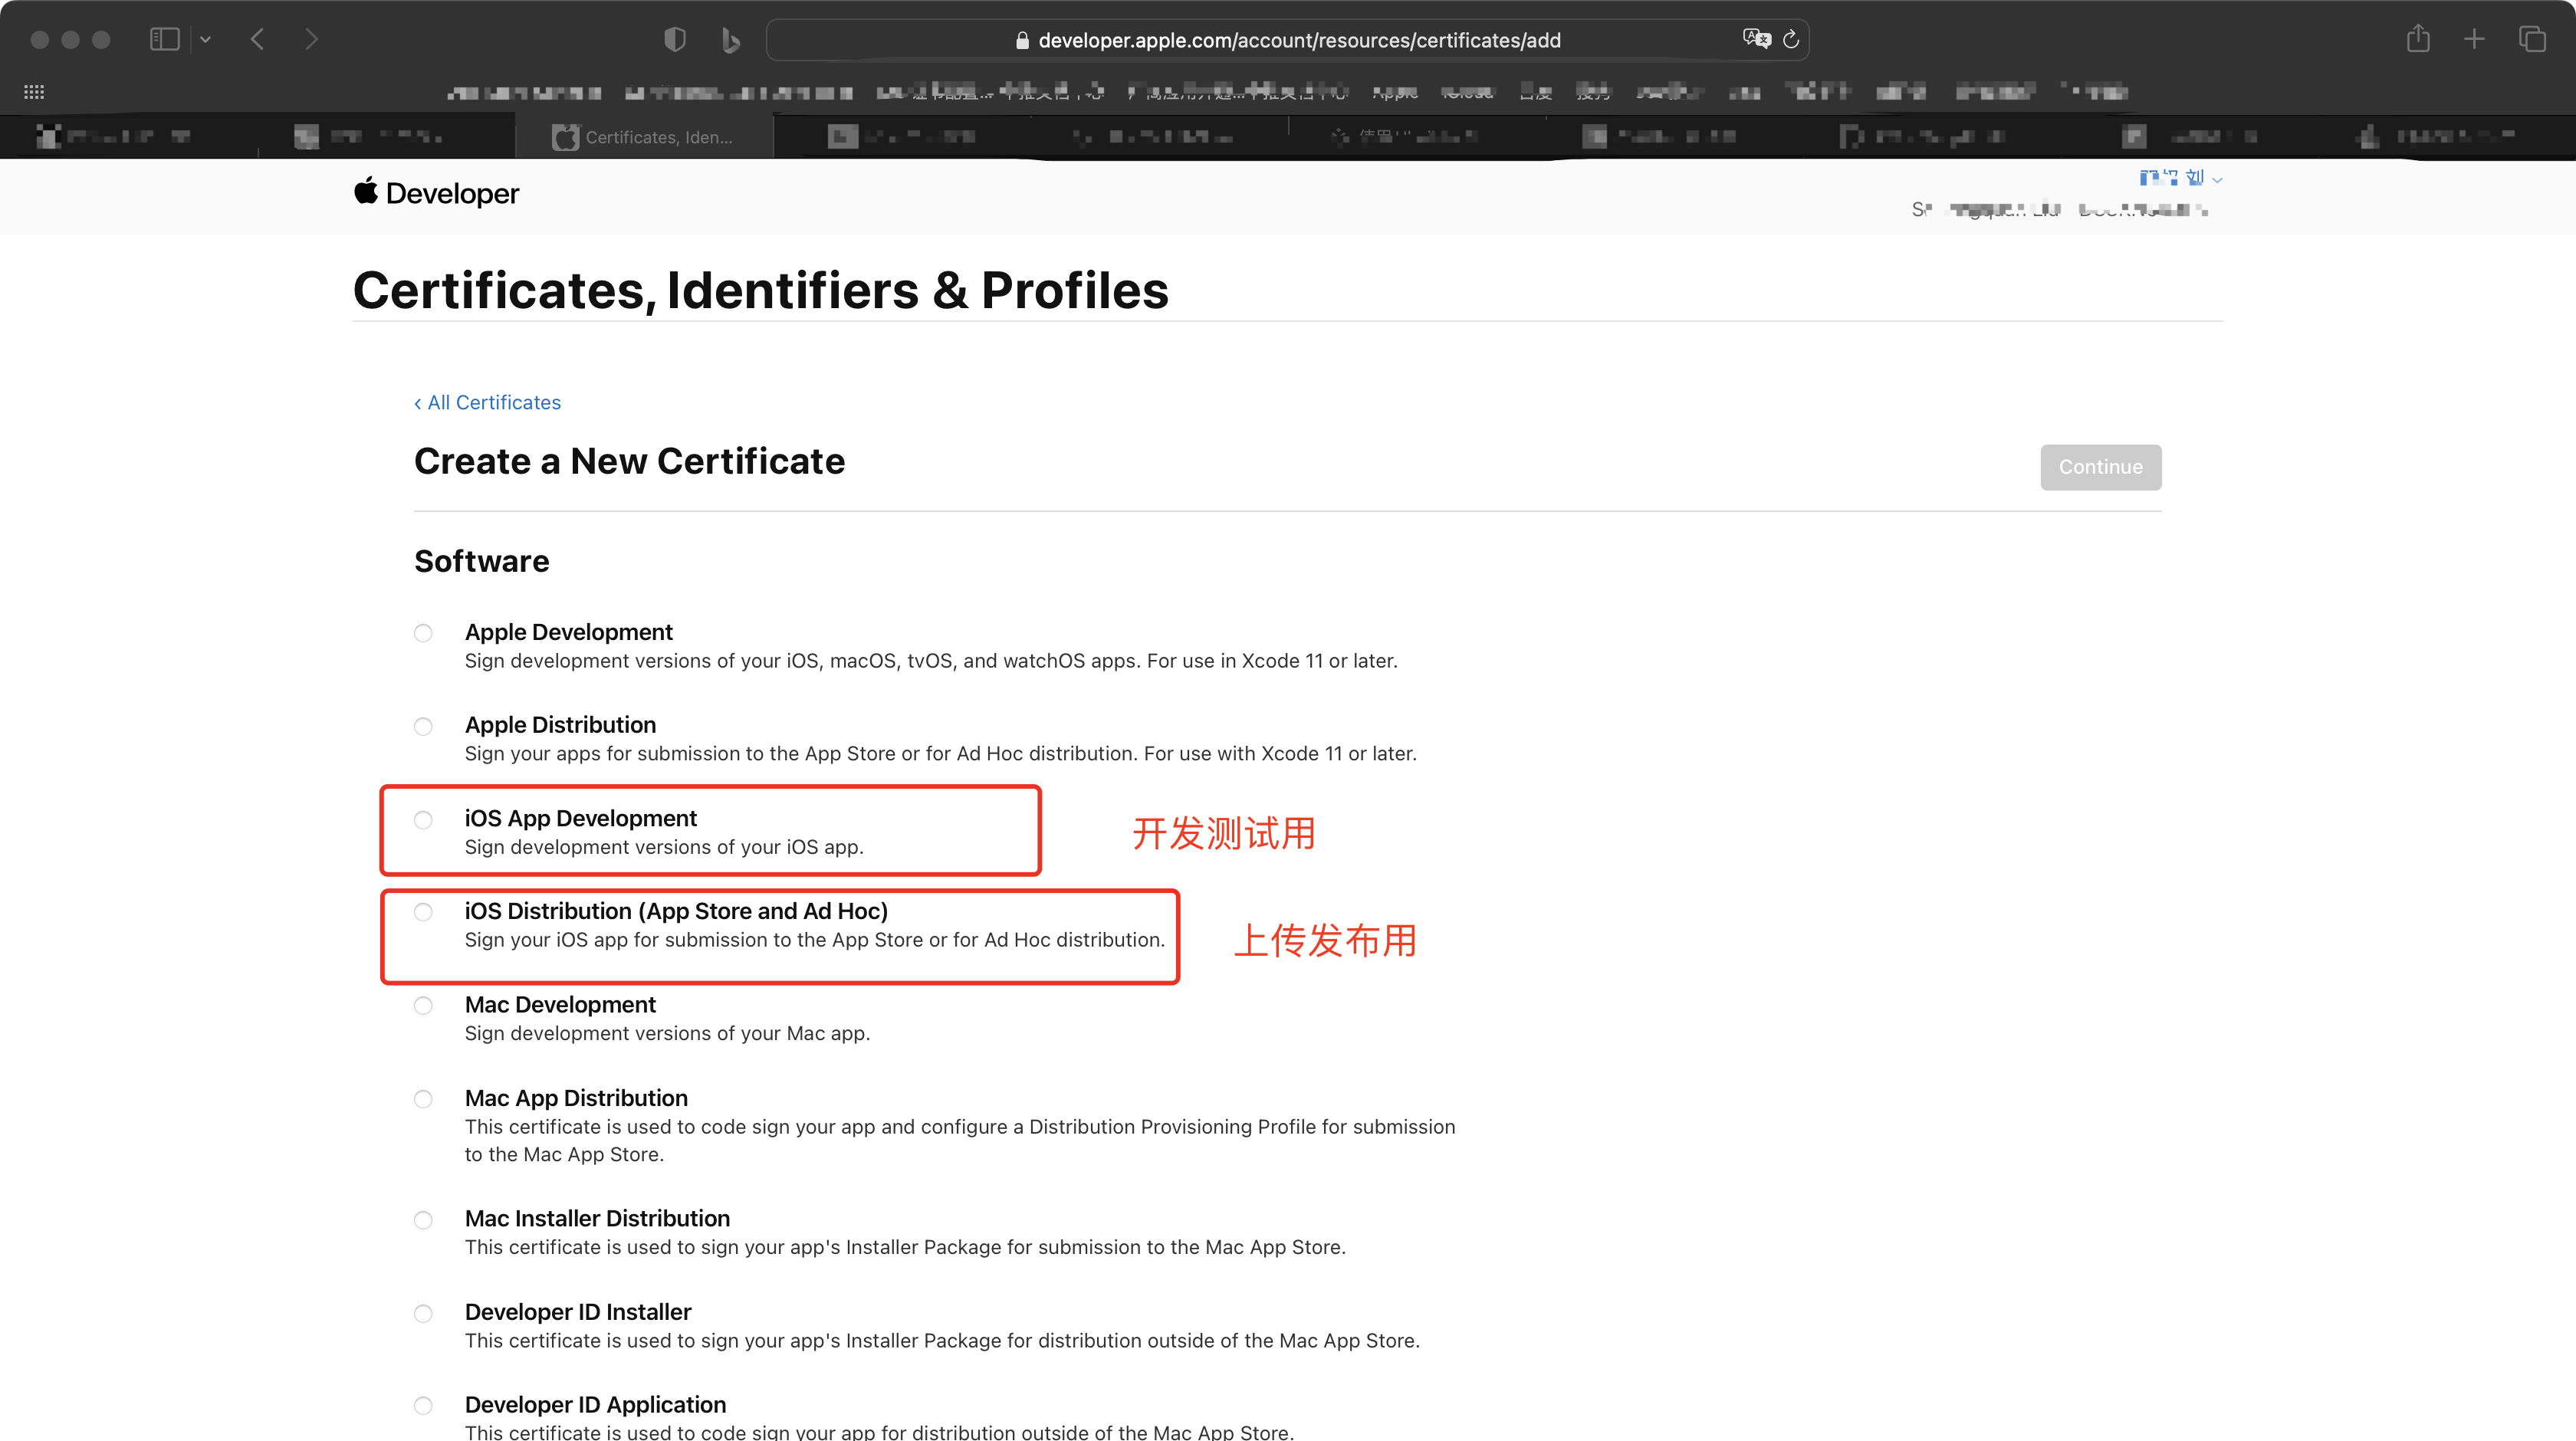2576x1441 pixels.
Task: Click the Developer ID Installer label
Action: pyautogui.click(x=578, y=1311)
